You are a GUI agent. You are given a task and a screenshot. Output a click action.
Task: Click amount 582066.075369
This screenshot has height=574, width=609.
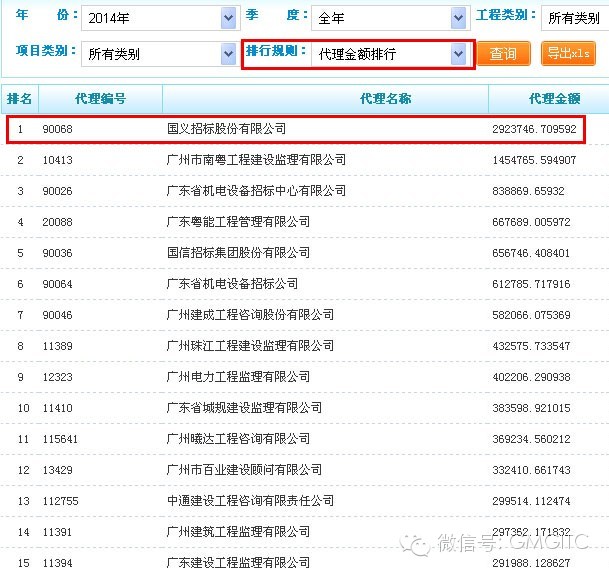(x=532, y=315)
